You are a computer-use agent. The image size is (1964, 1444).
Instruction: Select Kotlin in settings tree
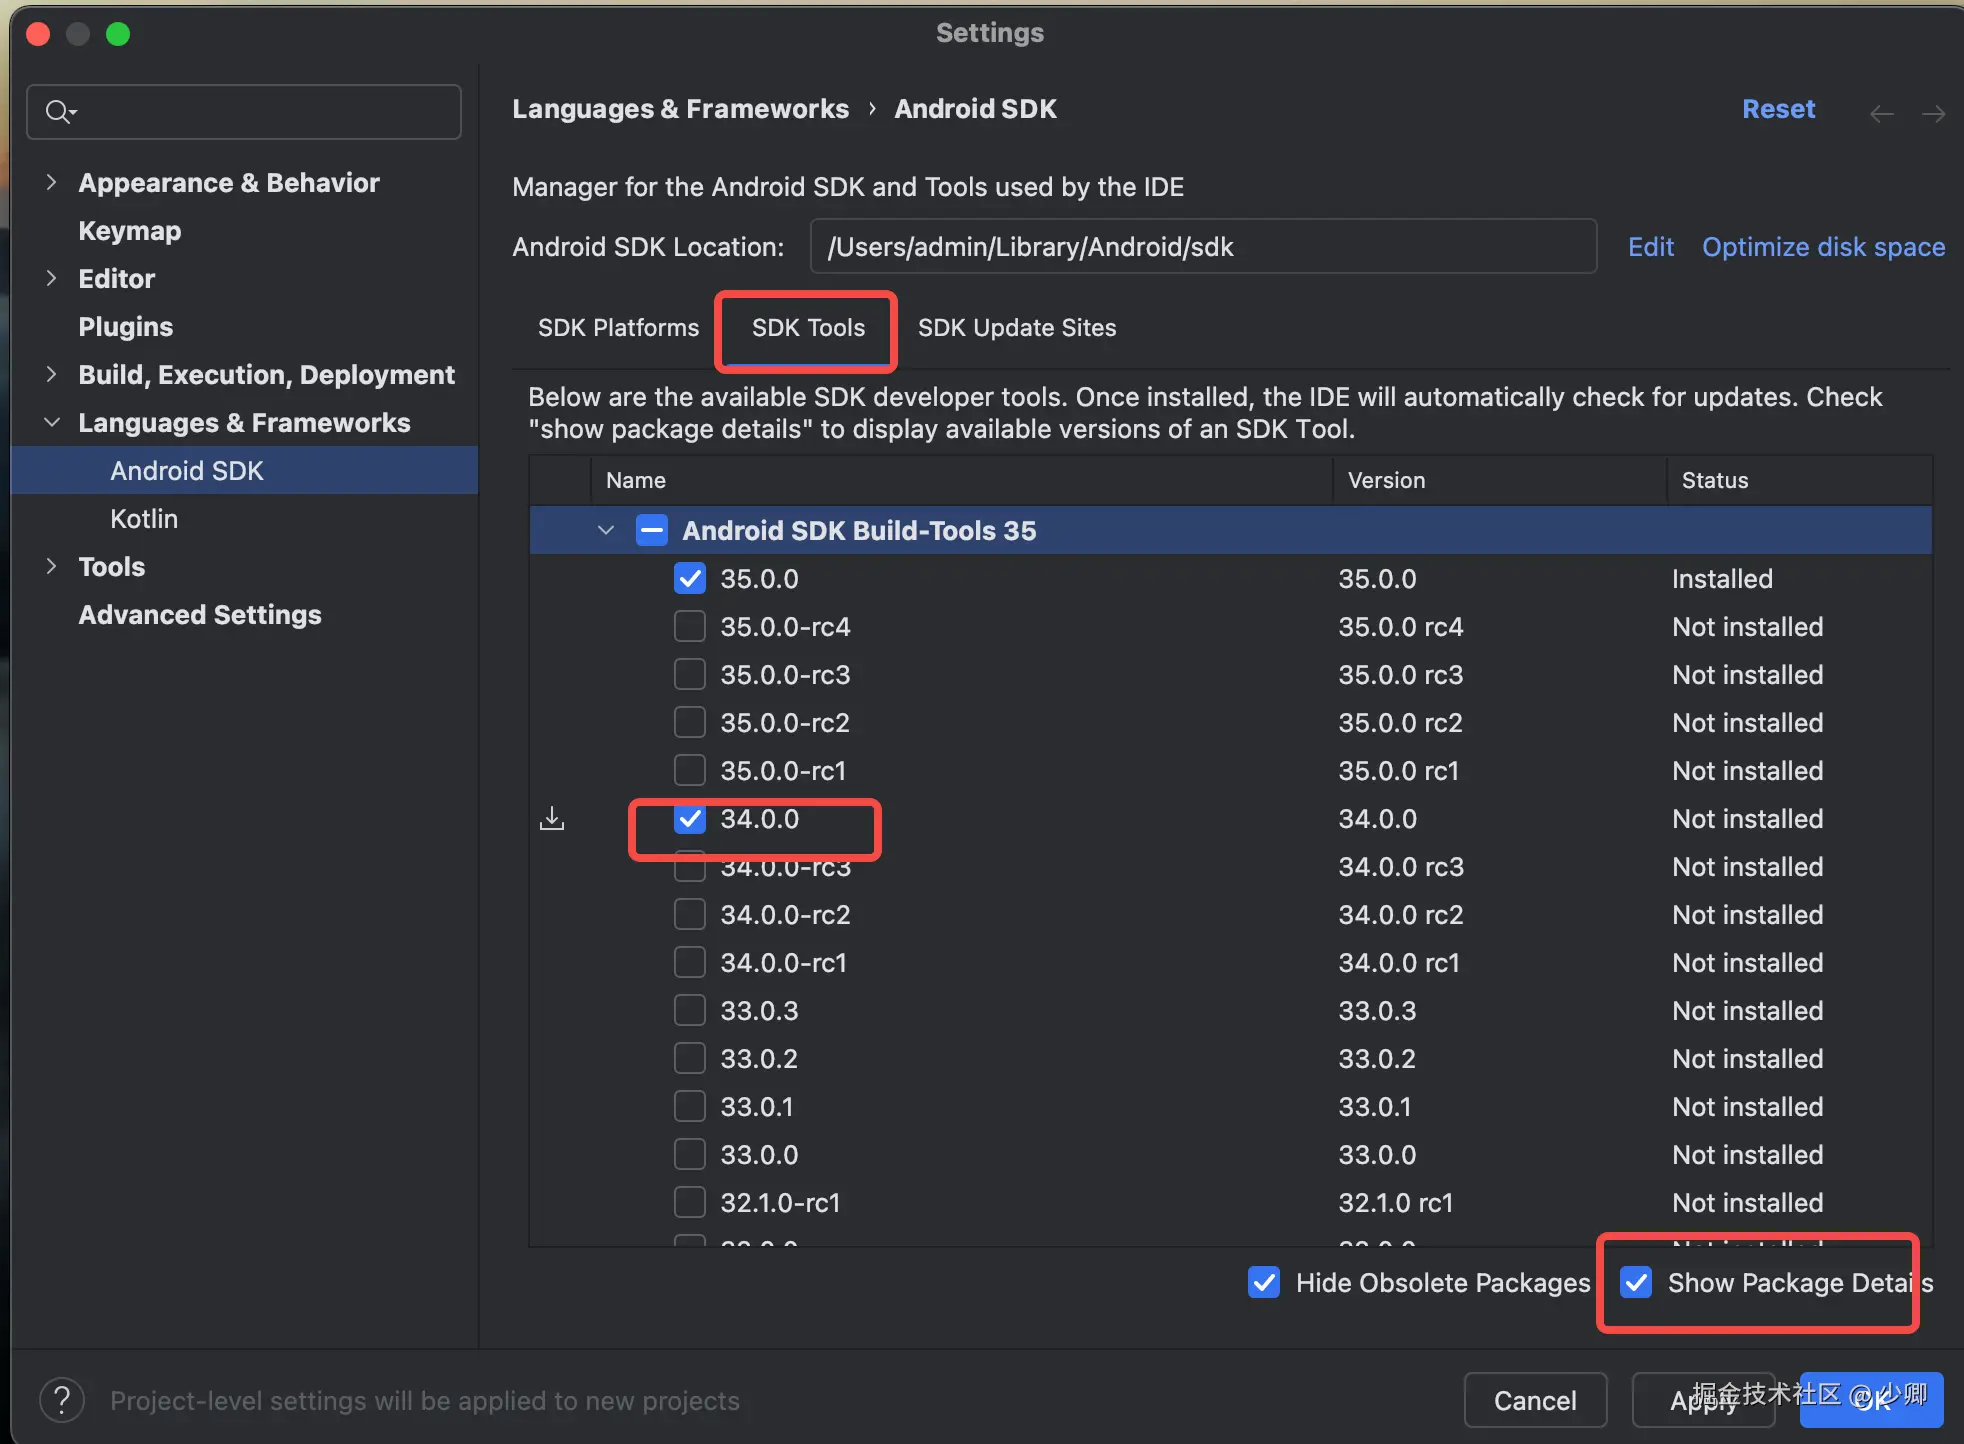click(x=144, y=519)
